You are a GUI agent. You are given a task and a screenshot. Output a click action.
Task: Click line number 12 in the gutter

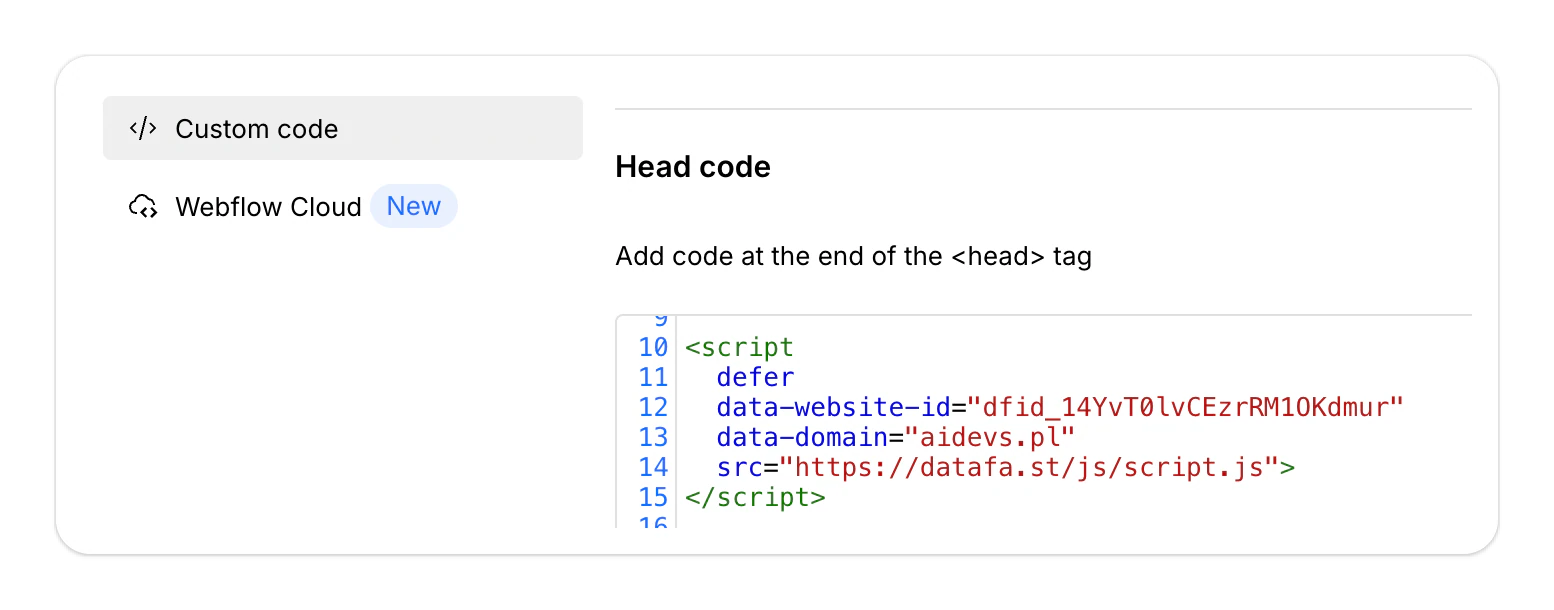(x=653, y=407)
